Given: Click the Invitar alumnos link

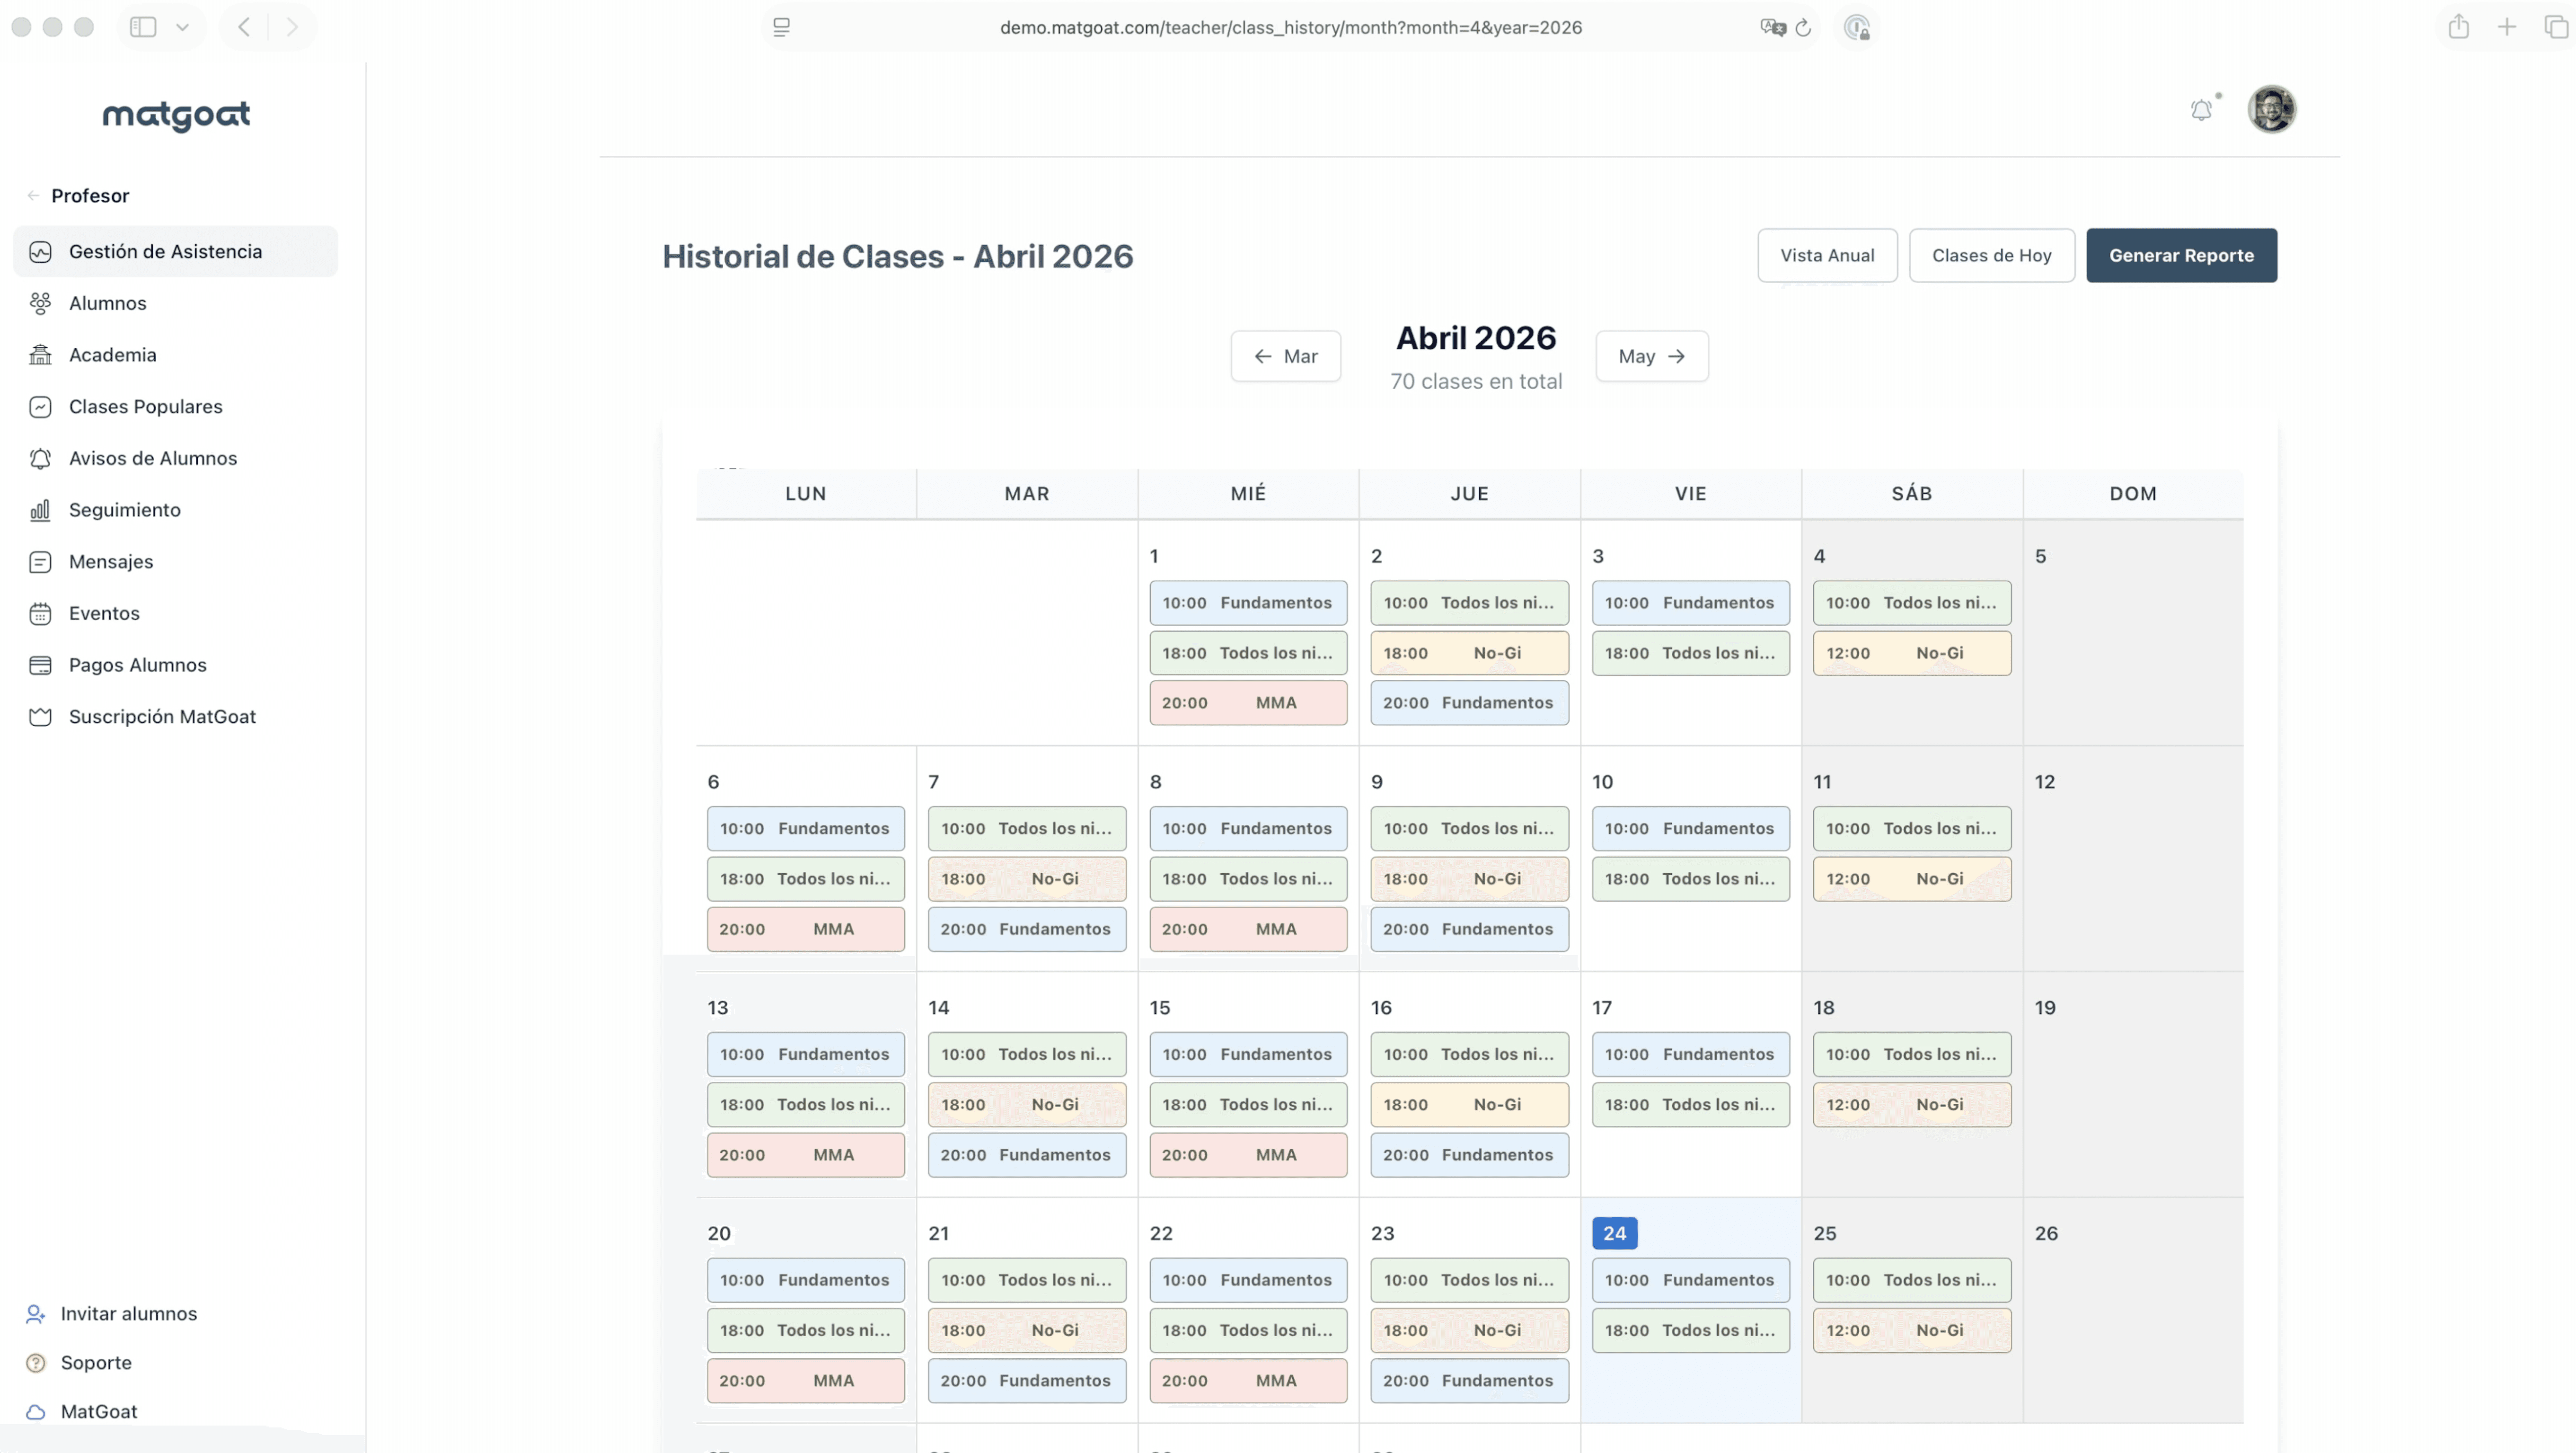Looking at the screenshot, I should click(x=129, y=1314).
